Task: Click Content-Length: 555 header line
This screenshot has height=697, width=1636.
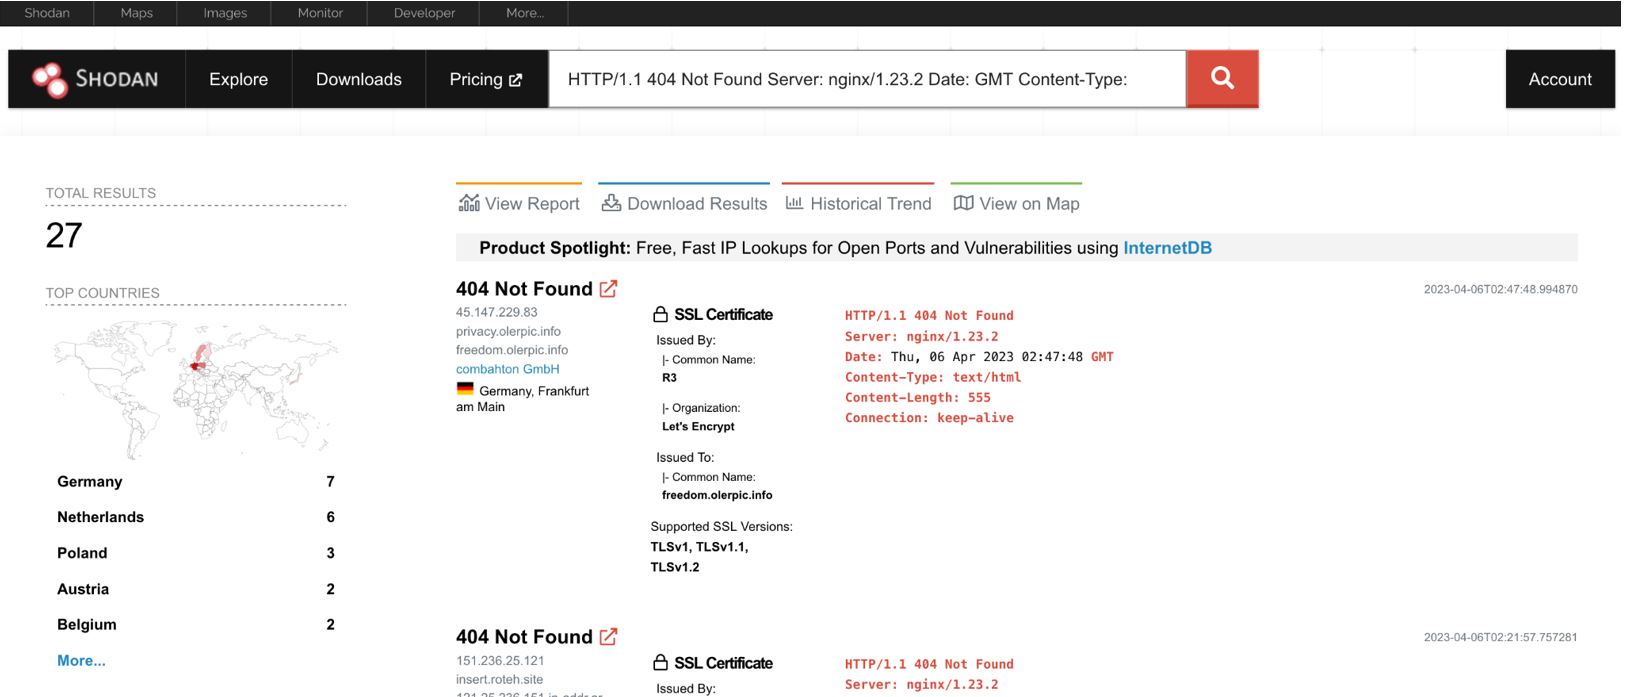Action: coord(918,397)
